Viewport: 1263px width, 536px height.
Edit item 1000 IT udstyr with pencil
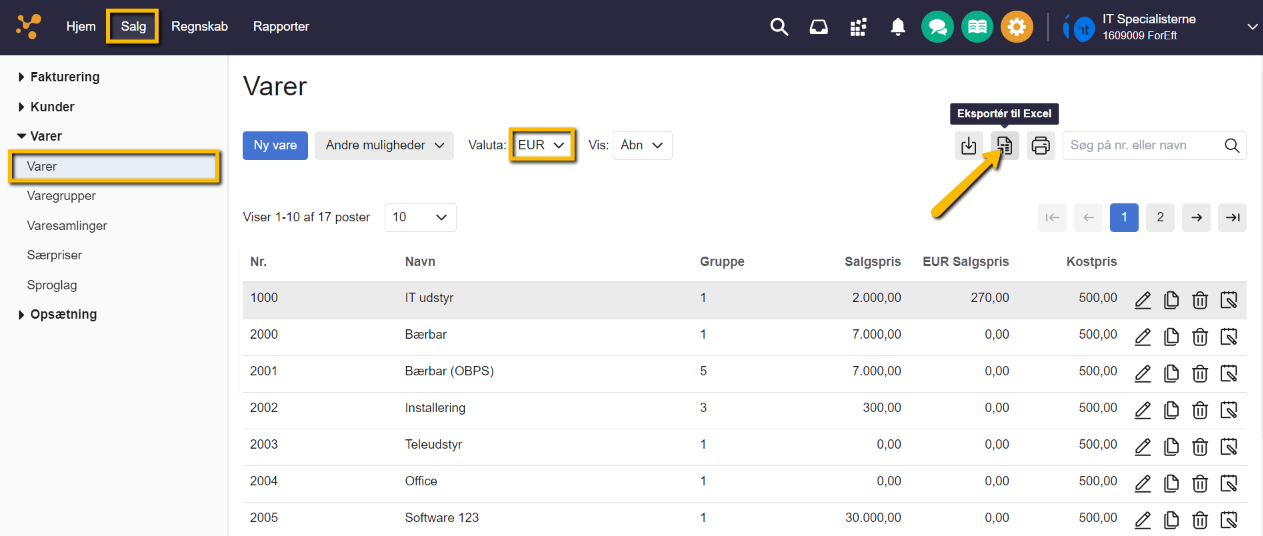1143,300
